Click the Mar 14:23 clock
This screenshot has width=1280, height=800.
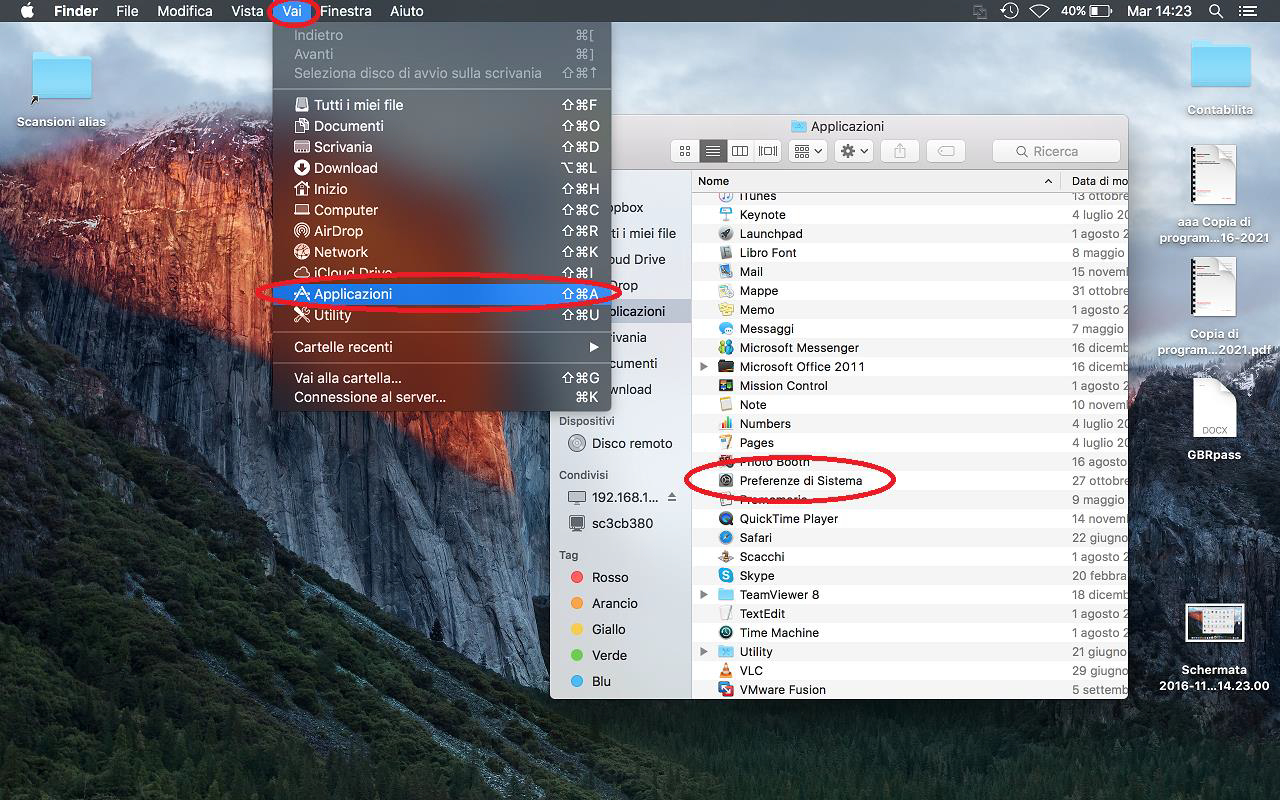point(1159,11)
